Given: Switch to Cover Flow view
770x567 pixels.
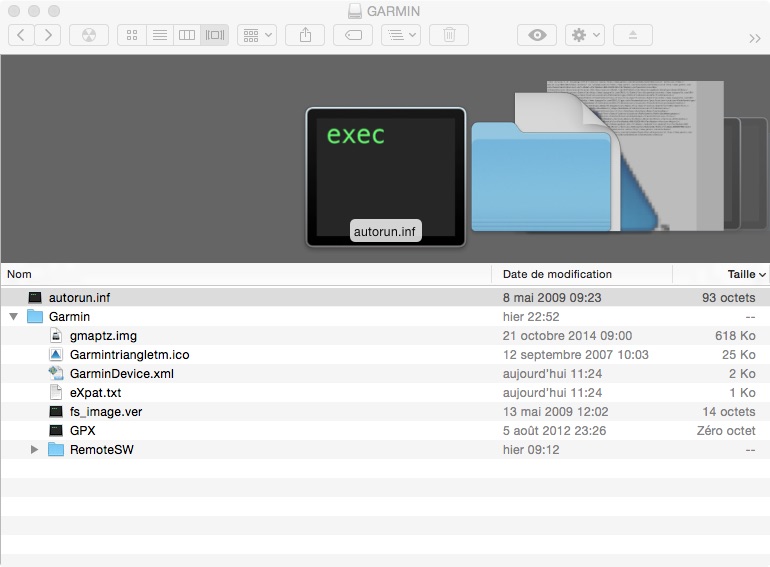Looking at the screenshot, I should click(215, 35).
